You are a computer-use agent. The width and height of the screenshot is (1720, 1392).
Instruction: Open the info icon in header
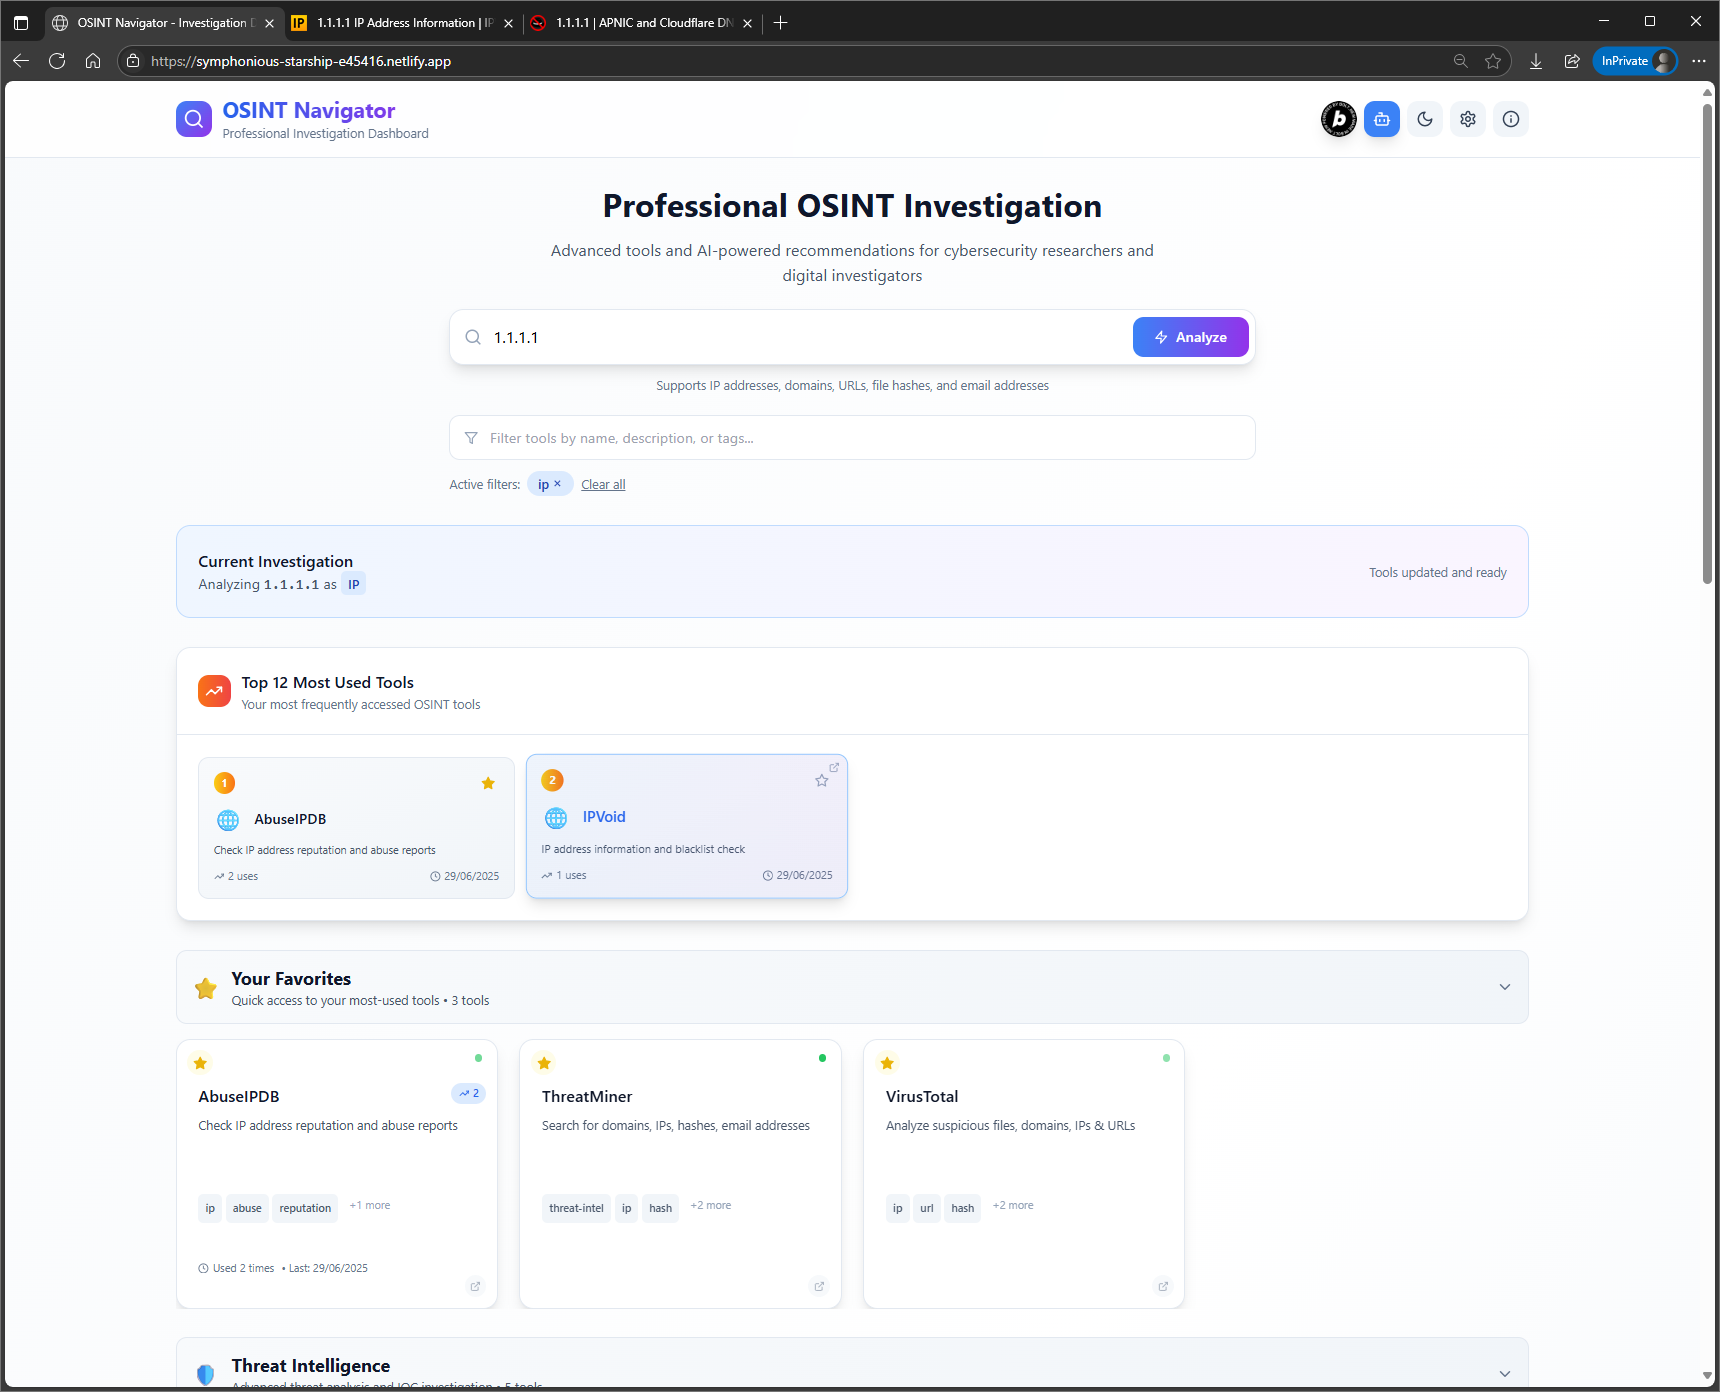tap(1511, 119)
